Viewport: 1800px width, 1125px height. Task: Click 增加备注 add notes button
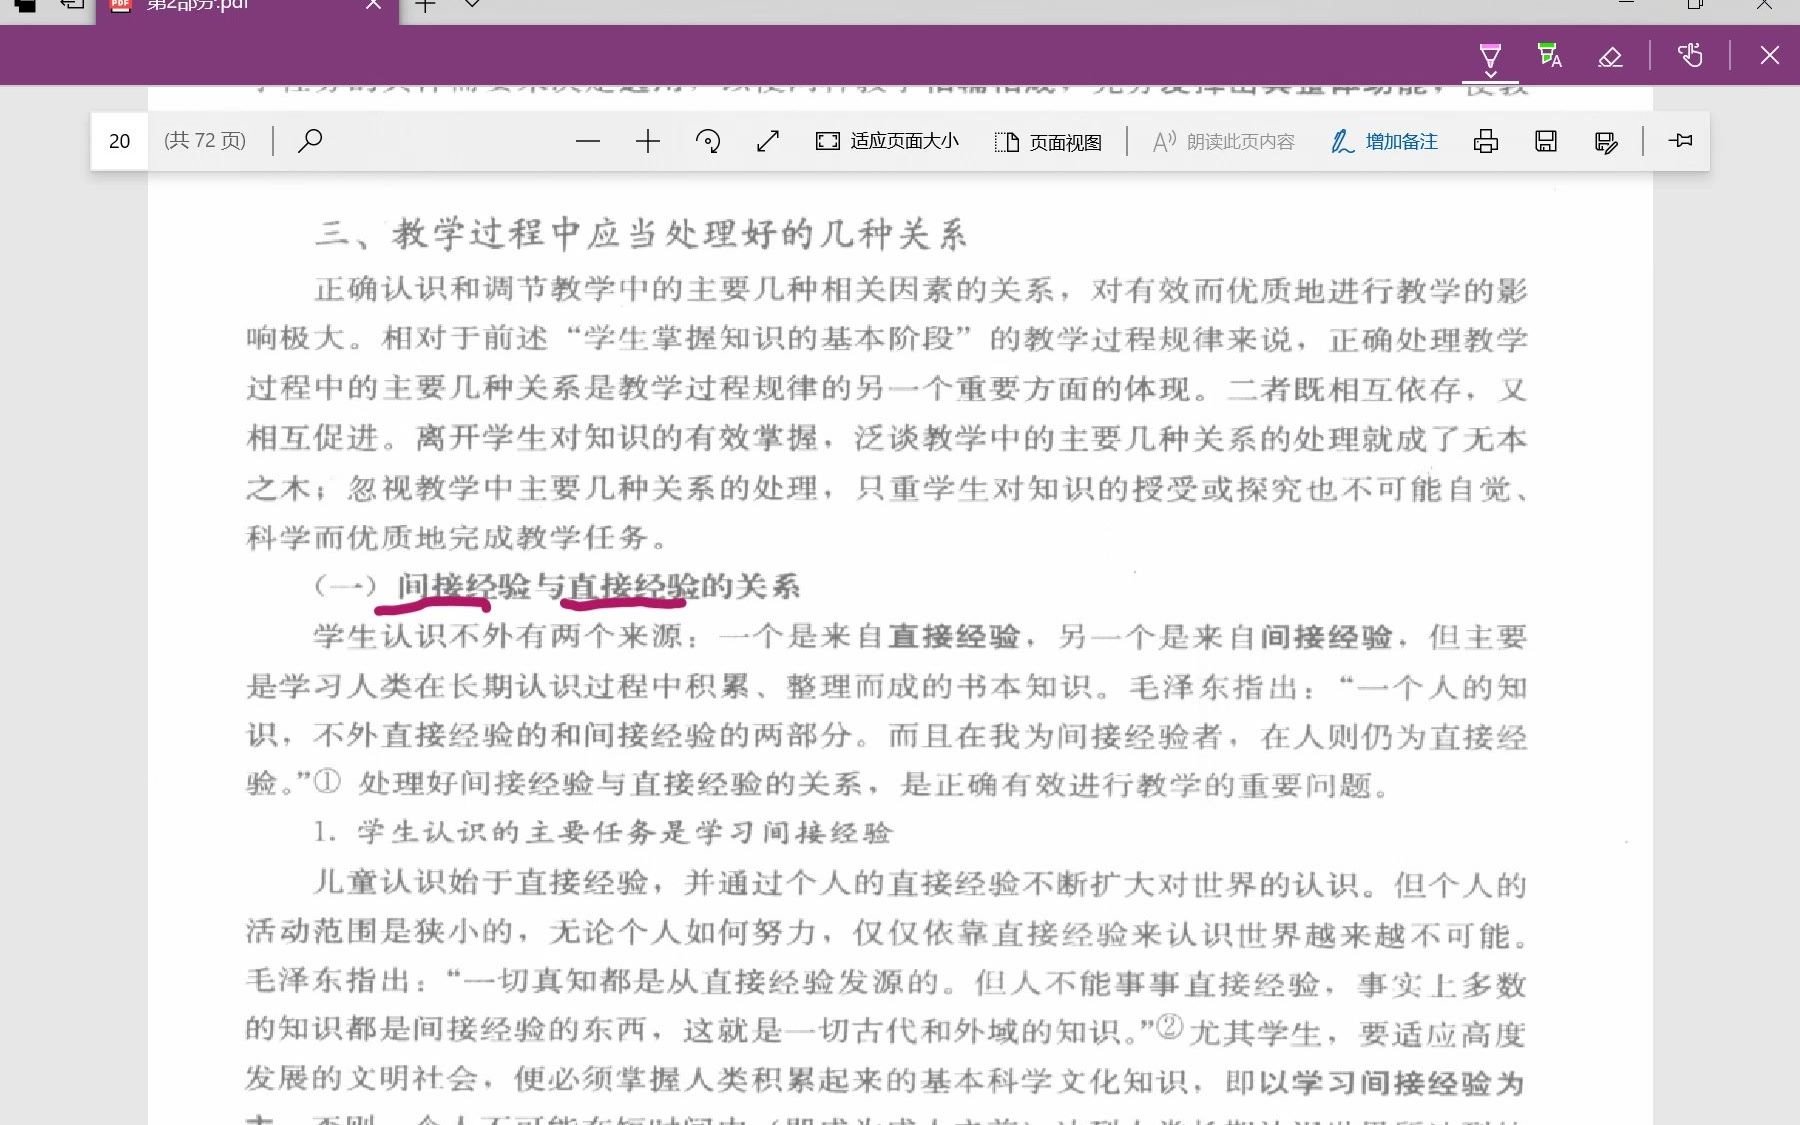1384,142
